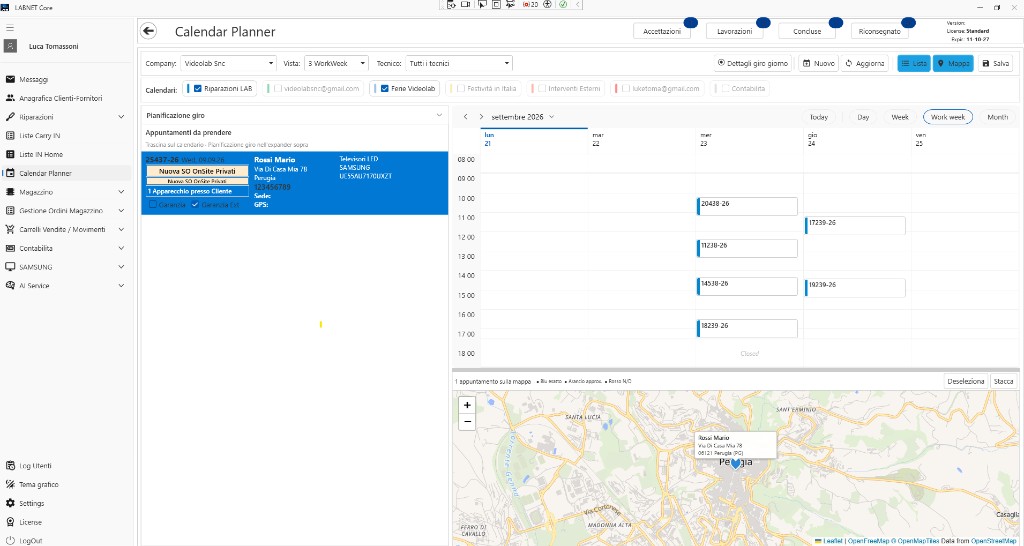Collapse the Pianificazione giro expander
Screen dimensions: 1024x546
coord(440,116)
